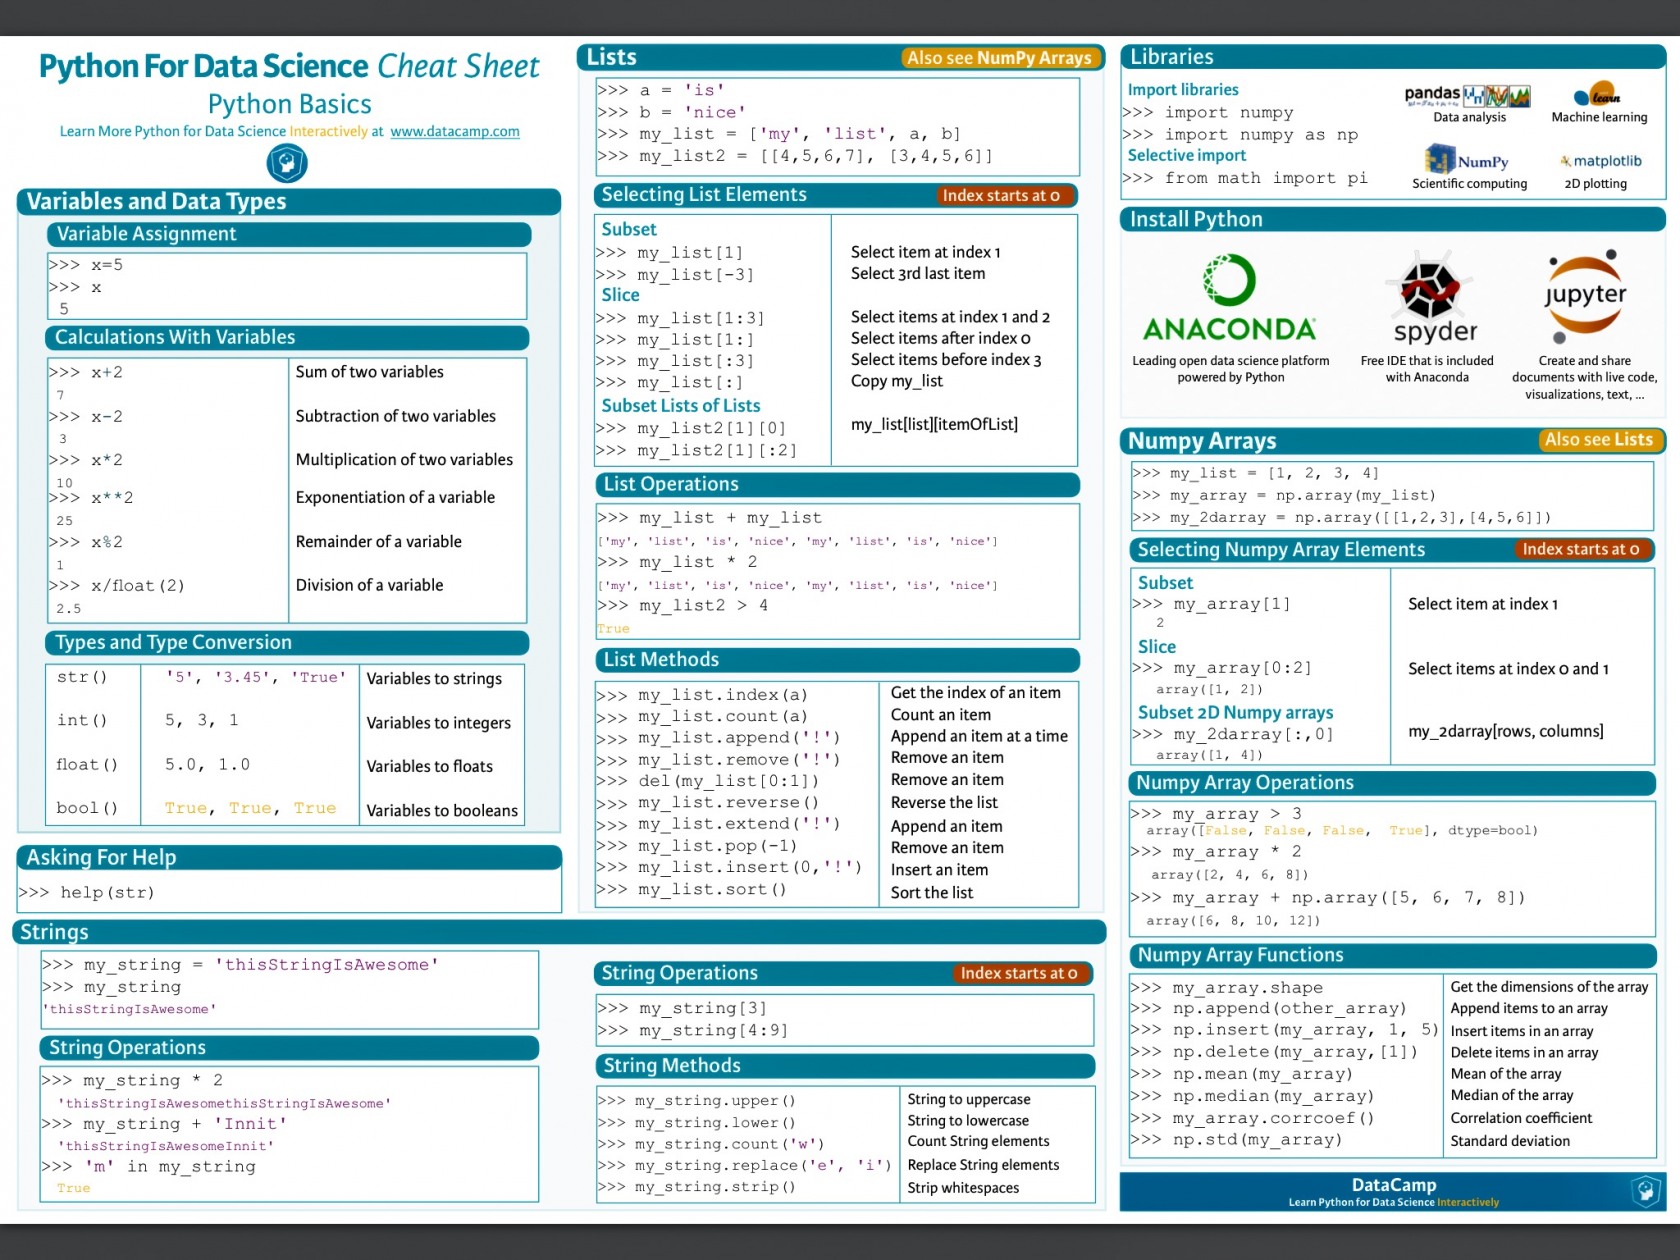Click the 'Numpy Array Functions' header

(1393, 956)
